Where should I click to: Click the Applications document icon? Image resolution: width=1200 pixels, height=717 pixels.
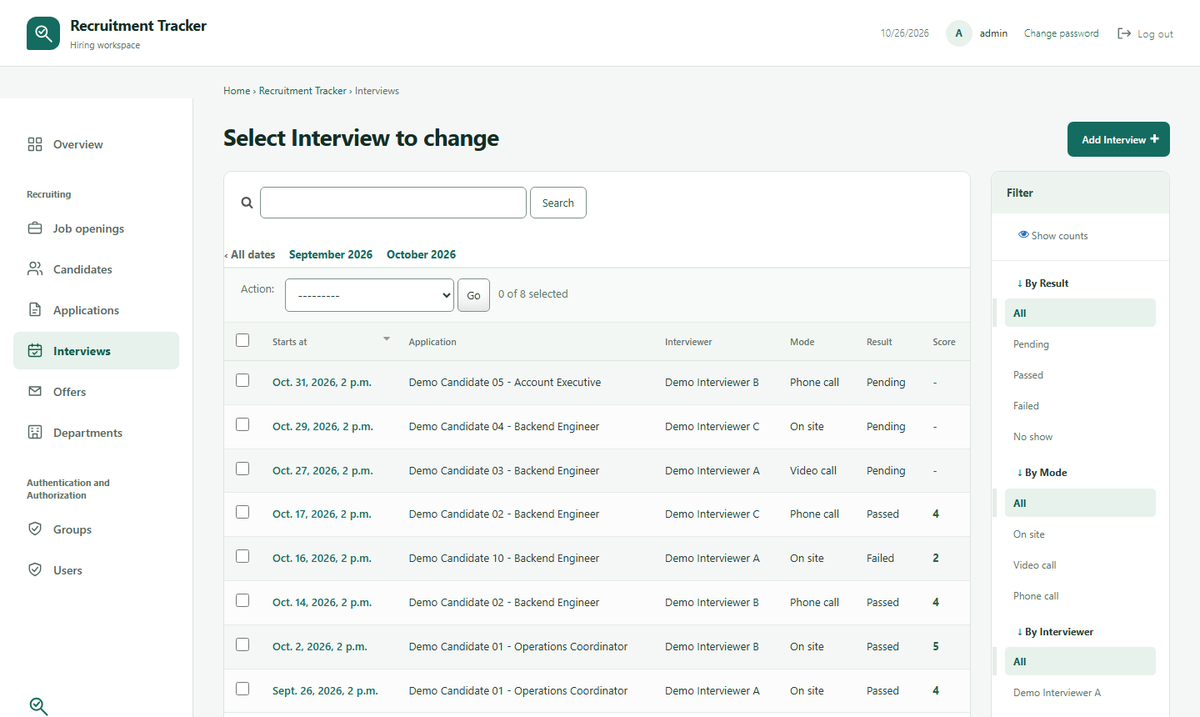[x=35, y=310]
